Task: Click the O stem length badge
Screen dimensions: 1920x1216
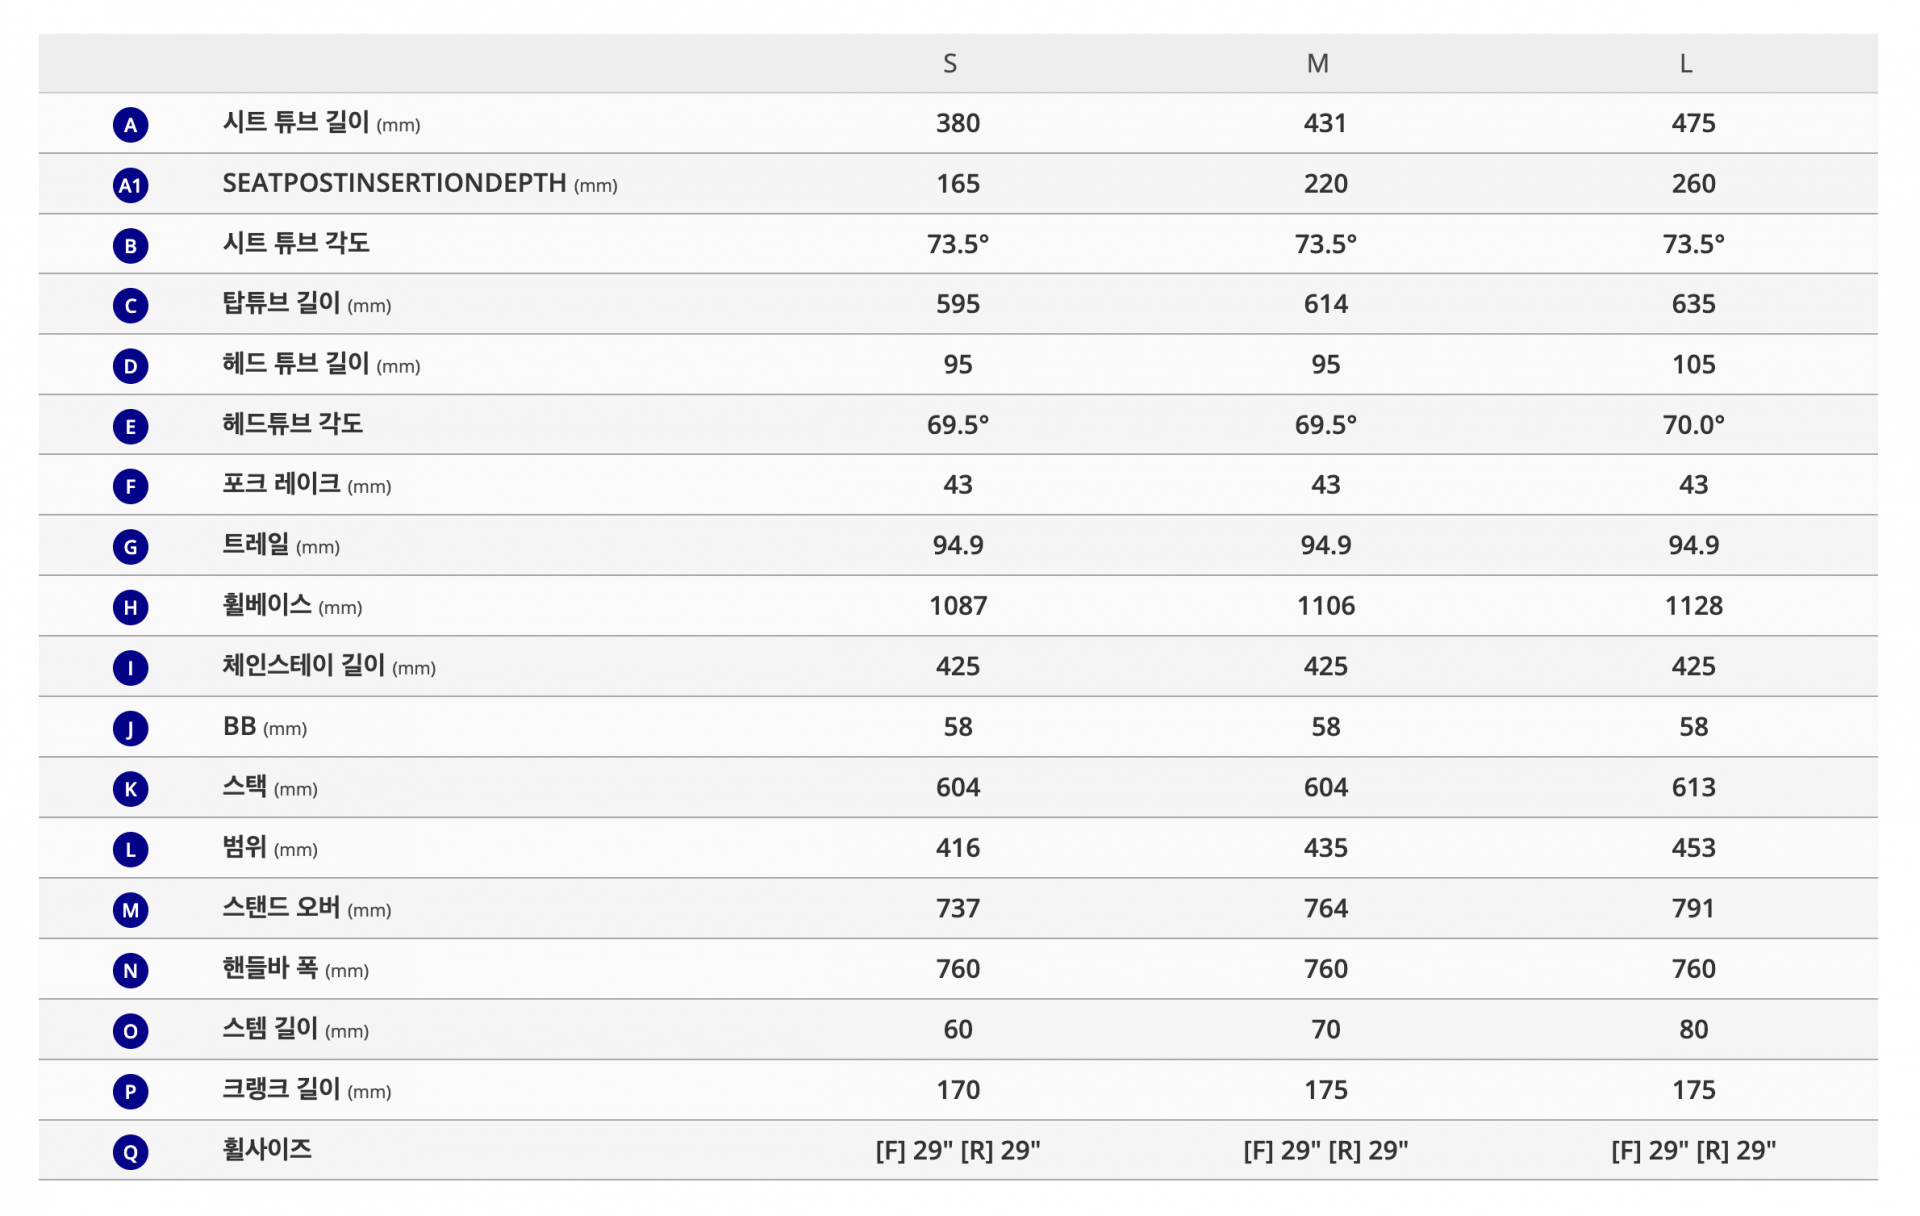Action: tap(130, 1031)
